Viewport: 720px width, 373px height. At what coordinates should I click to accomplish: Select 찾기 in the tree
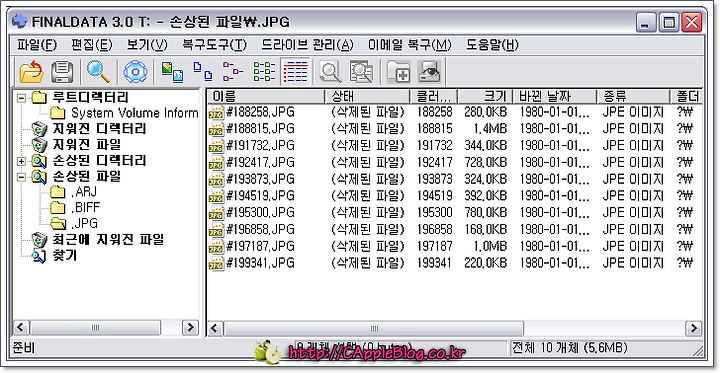click(65, 255)
